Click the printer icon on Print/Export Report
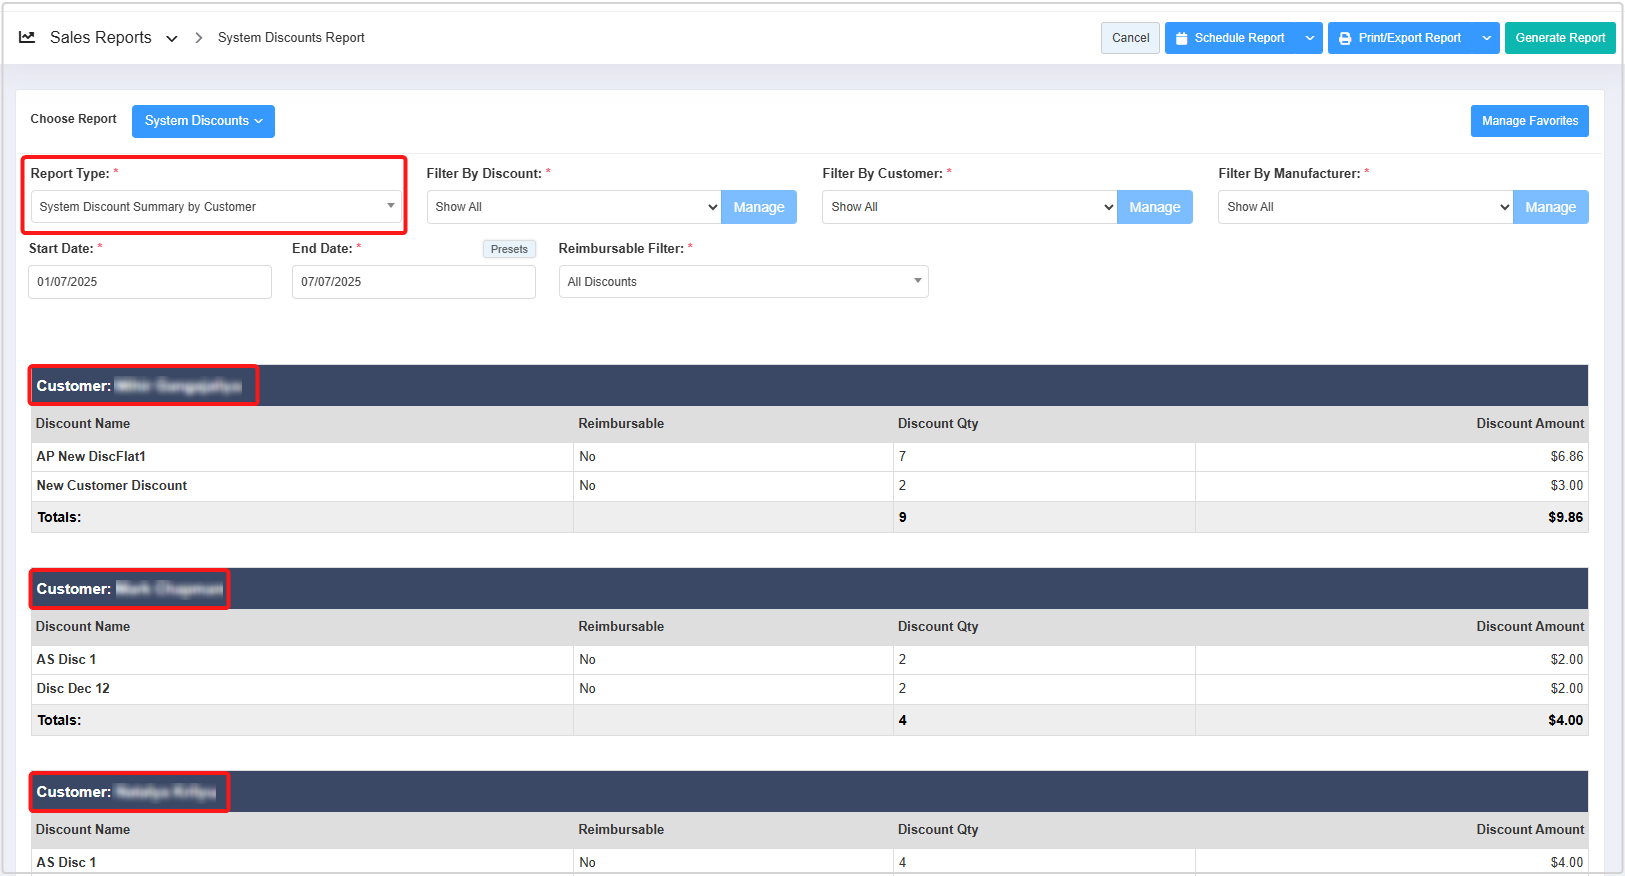The image size is (1625, 876). click(1345, 38)
